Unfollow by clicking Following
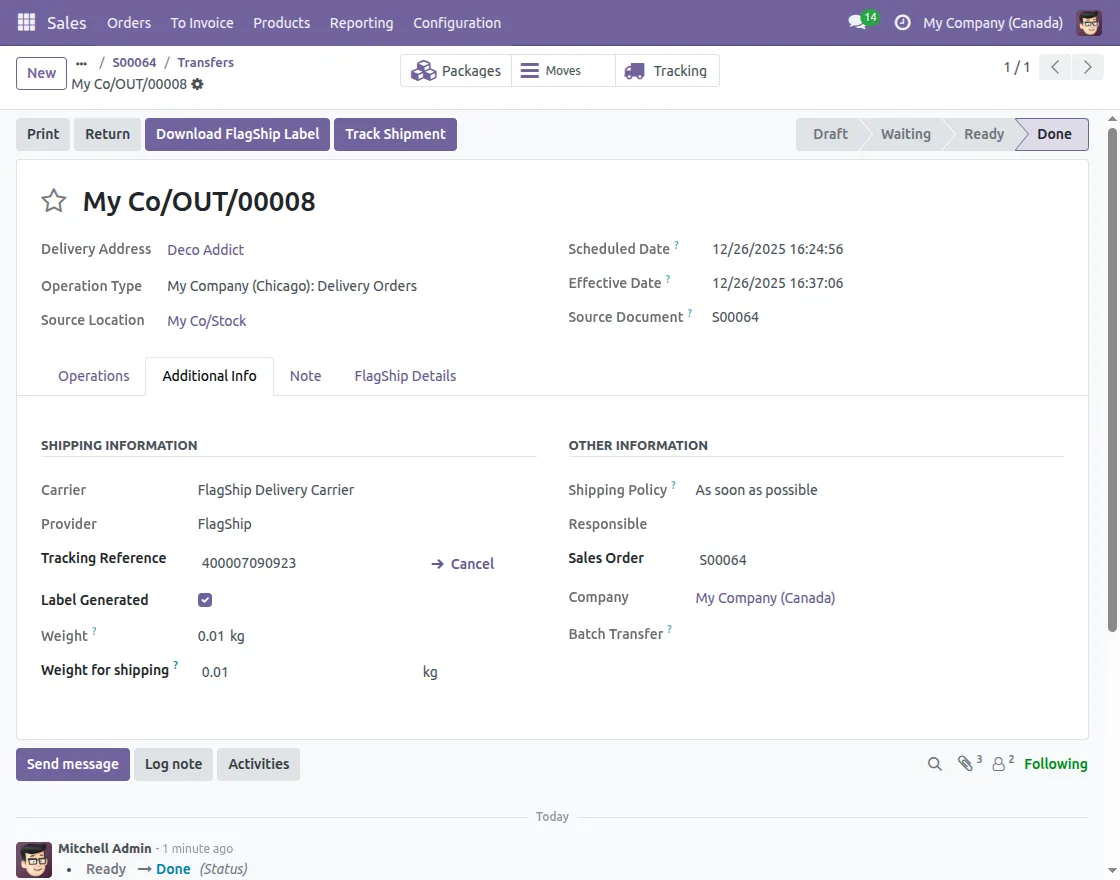 tap(1055, 763)
